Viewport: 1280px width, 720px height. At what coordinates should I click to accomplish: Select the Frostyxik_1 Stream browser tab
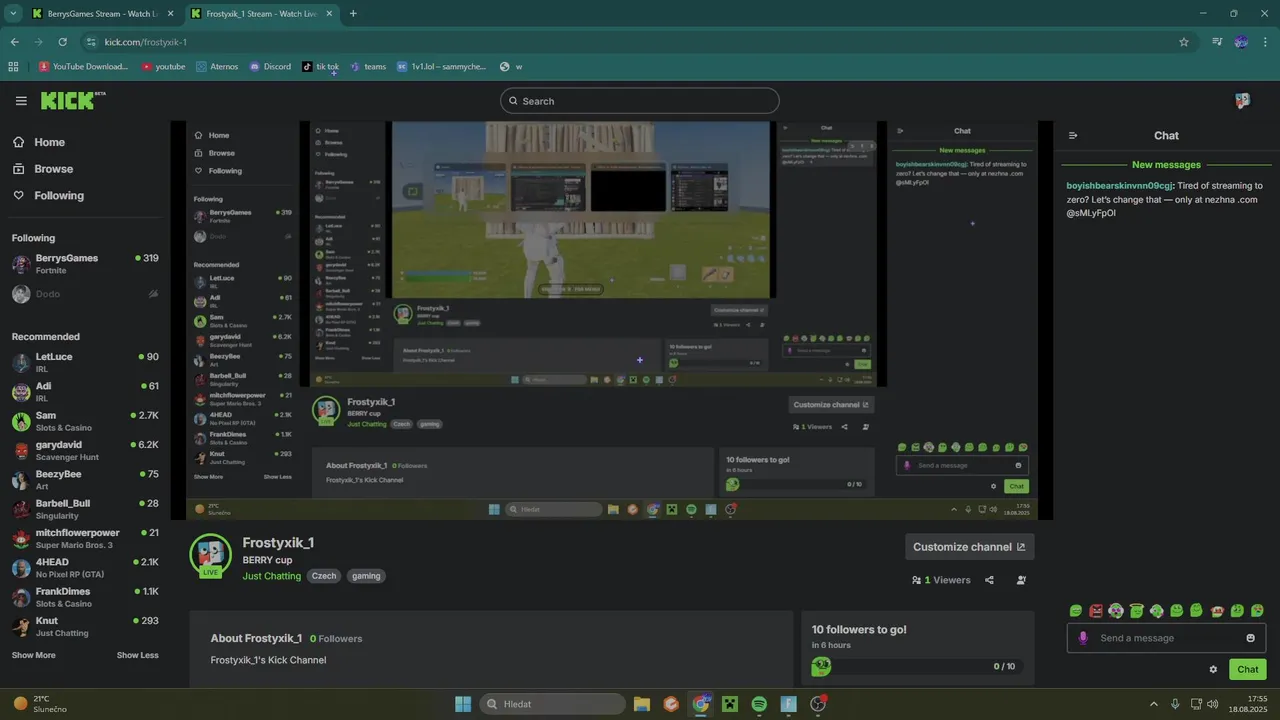click(x=262, y=14)
